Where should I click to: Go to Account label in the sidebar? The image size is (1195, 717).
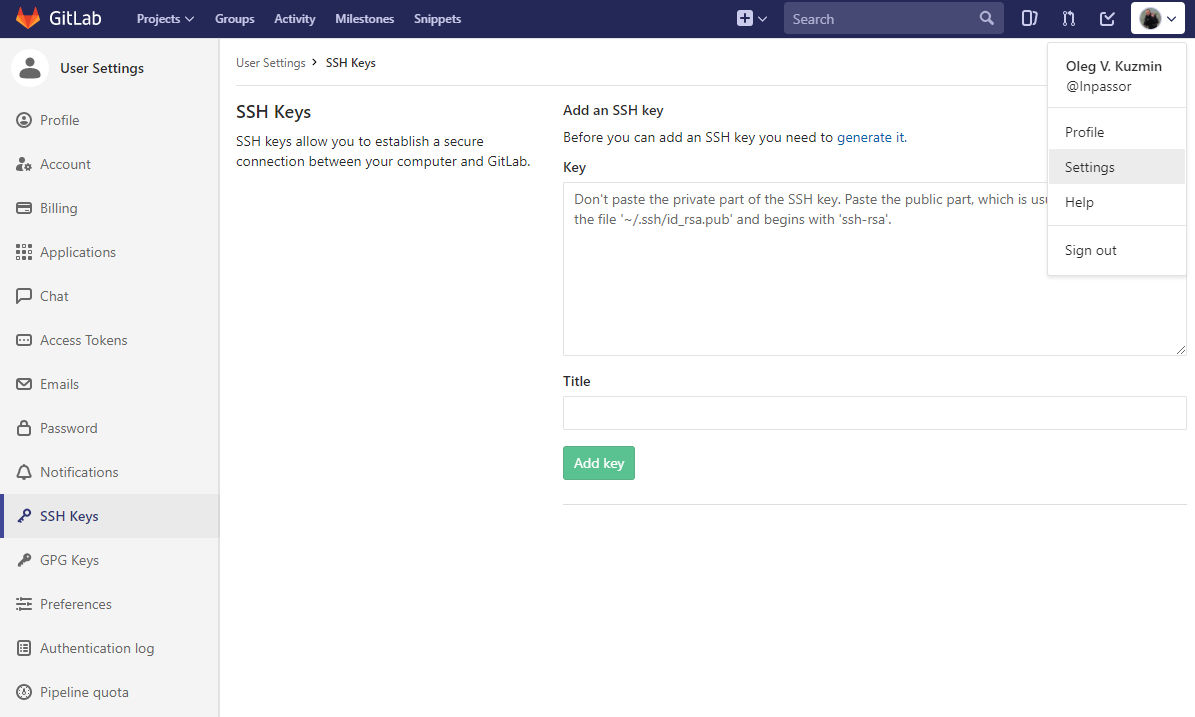66,165
